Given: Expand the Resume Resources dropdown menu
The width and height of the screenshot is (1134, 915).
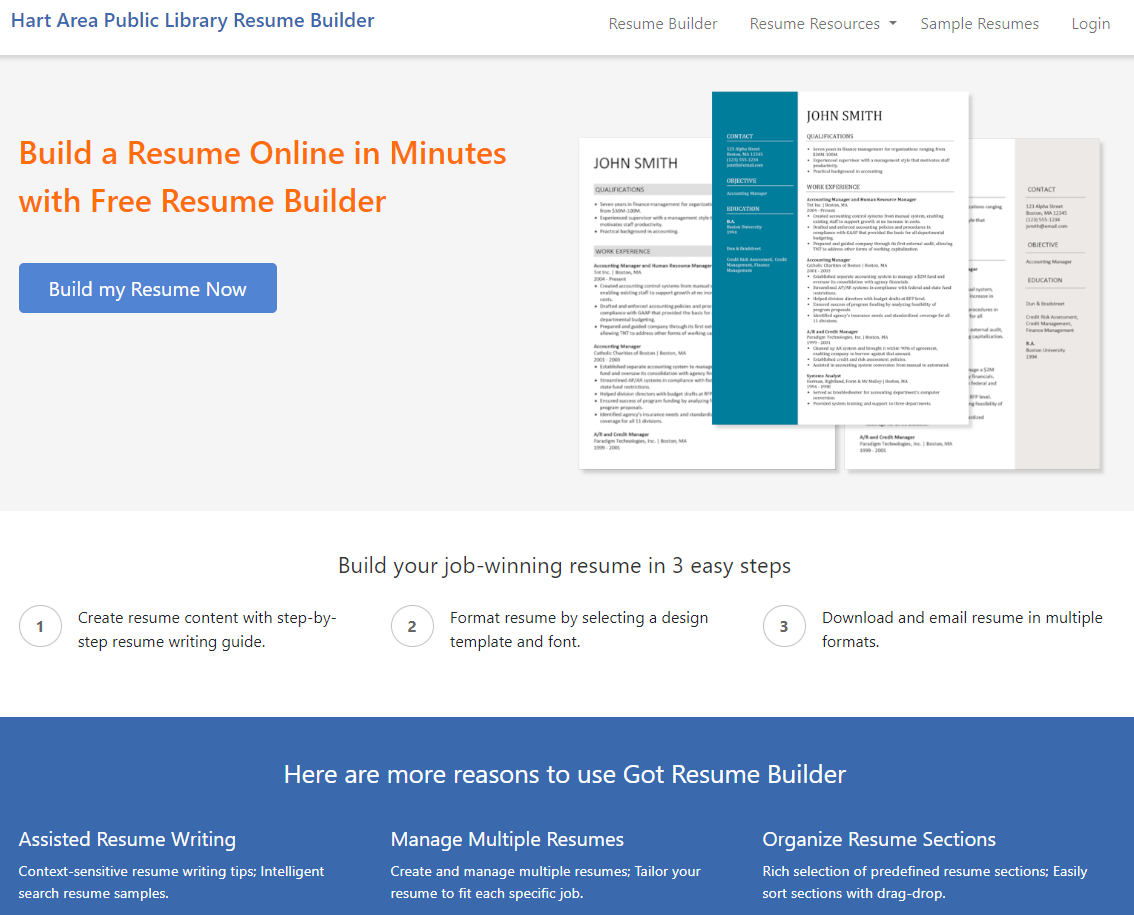Looking at the screenshot, I should 822,24.
